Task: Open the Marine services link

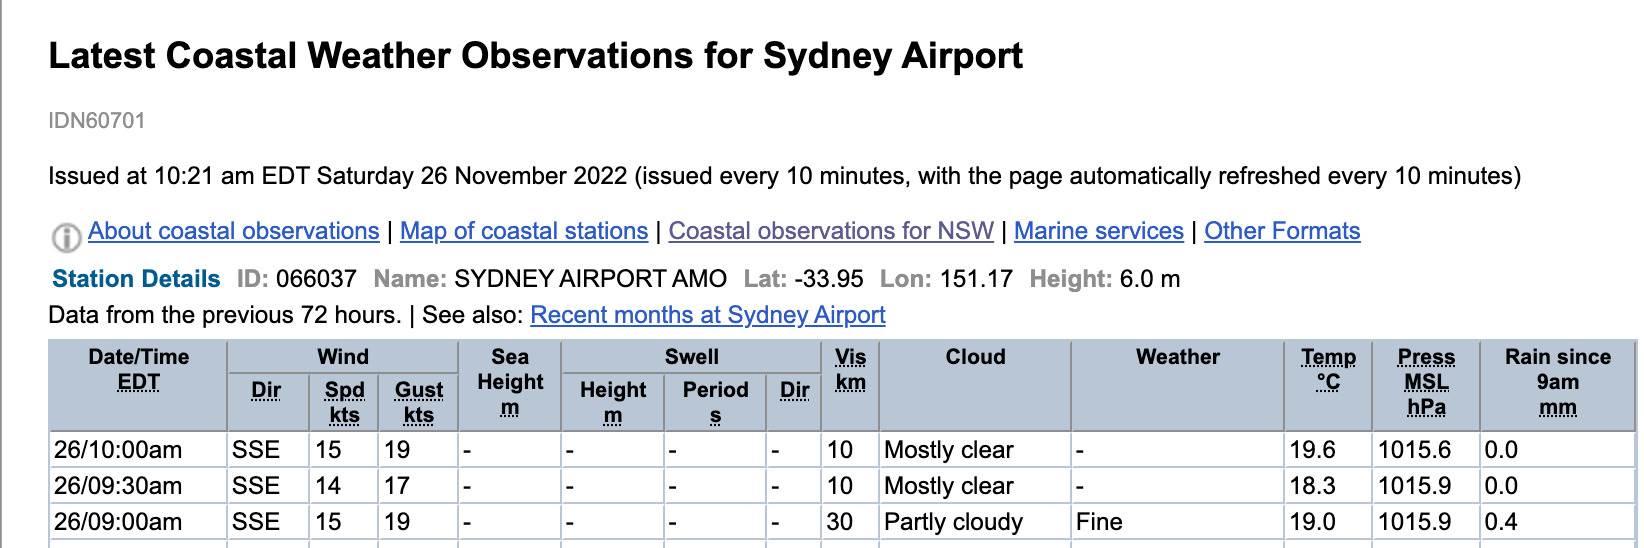Action: pos(1098,231)
